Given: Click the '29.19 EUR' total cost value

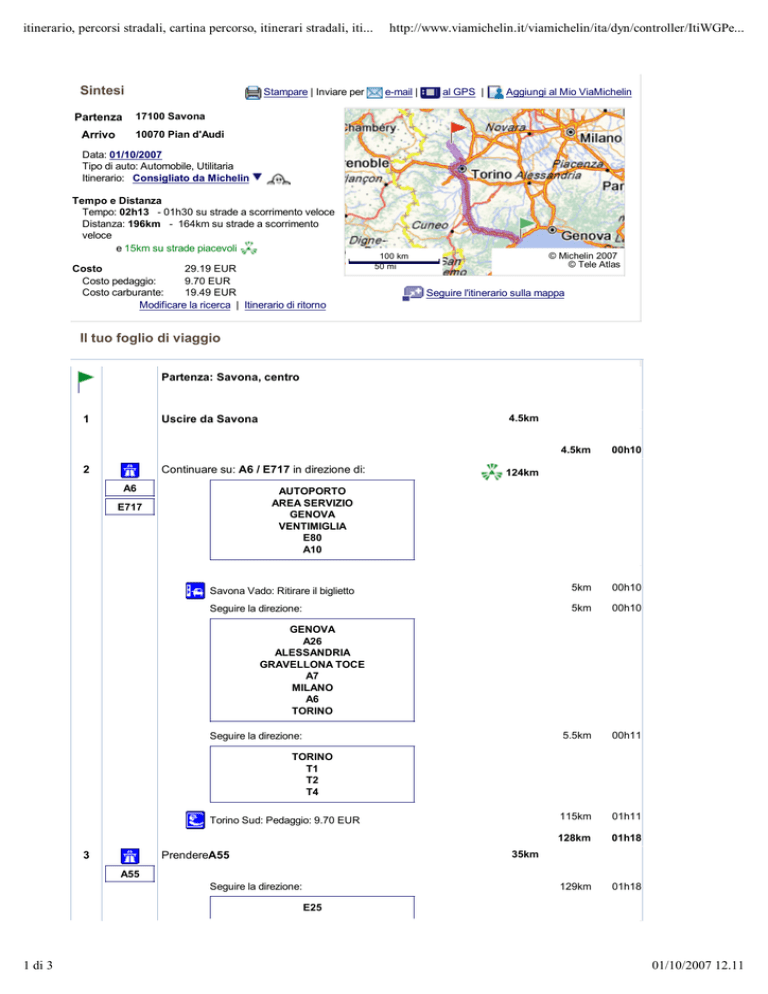Looking at the screenshot, I should tap(211, 269).
